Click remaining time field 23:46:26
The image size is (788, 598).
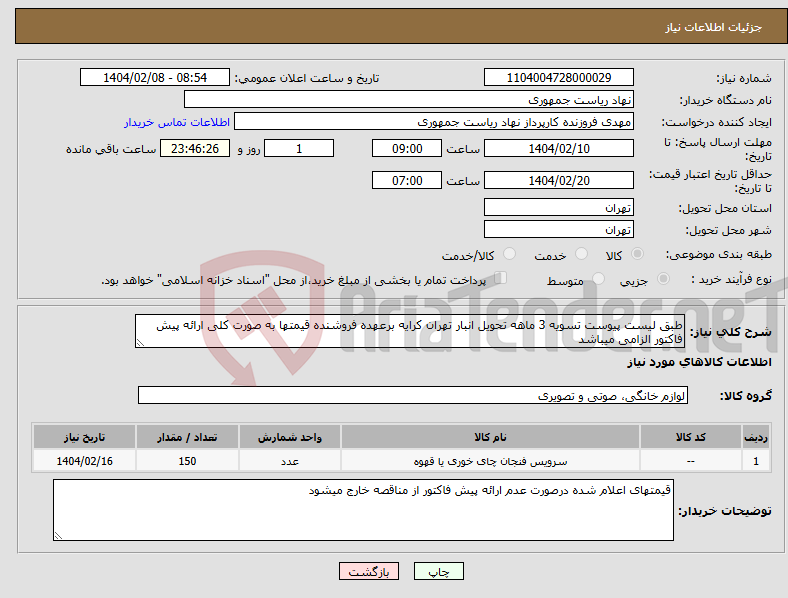click(x=195, y=149)
